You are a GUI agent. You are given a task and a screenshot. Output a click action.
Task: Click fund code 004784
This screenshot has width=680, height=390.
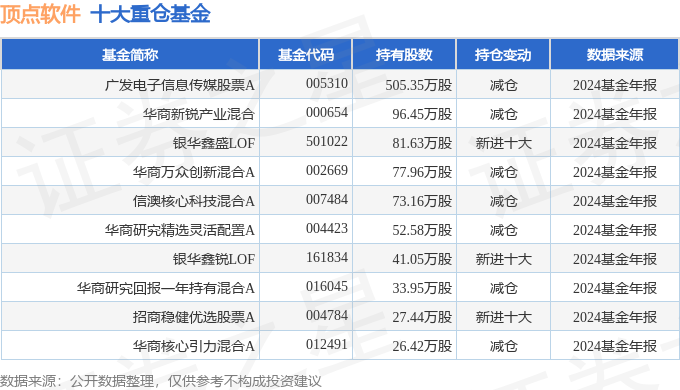coord(327,315)
